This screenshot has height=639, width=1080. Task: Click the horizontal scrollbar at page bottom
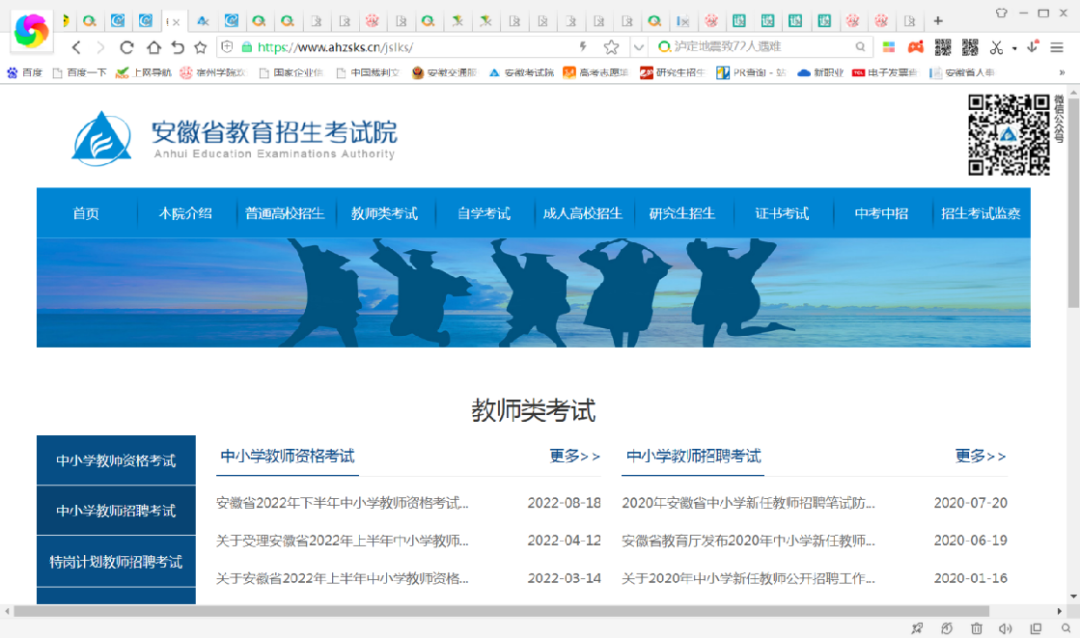500,610
